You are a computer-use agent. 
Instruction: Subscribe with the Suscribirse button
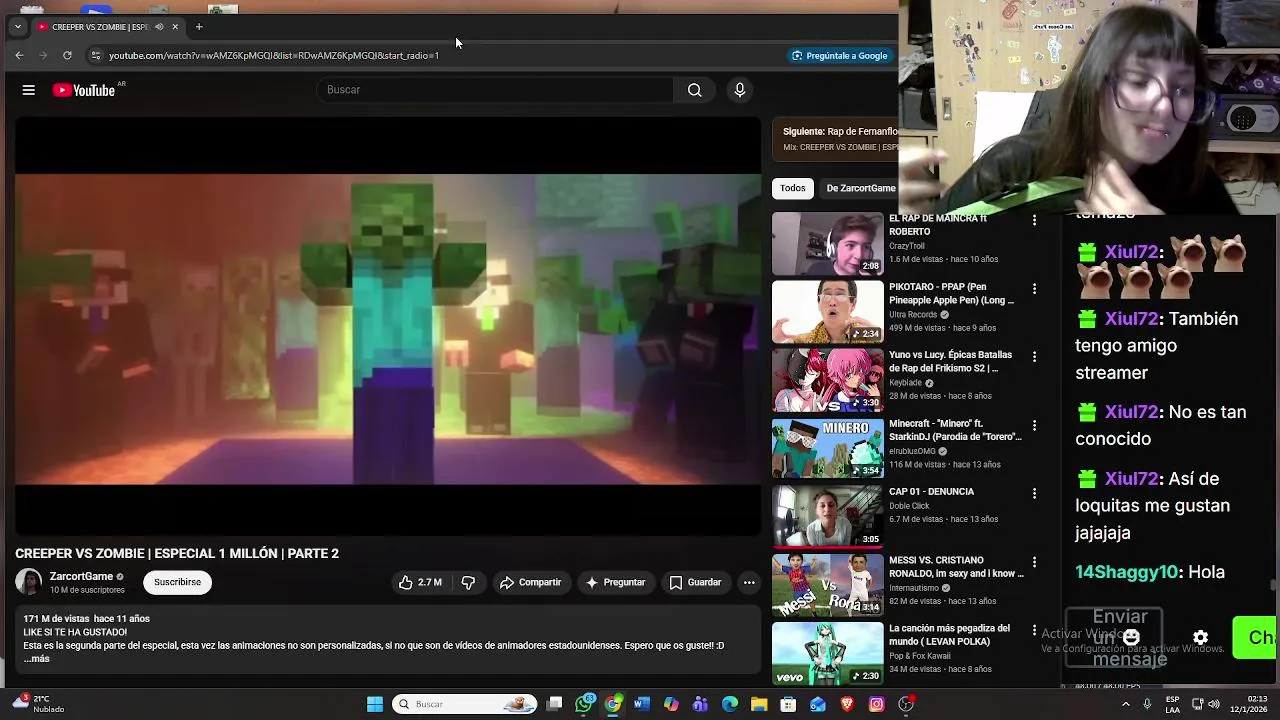click(x=177, y=582)
